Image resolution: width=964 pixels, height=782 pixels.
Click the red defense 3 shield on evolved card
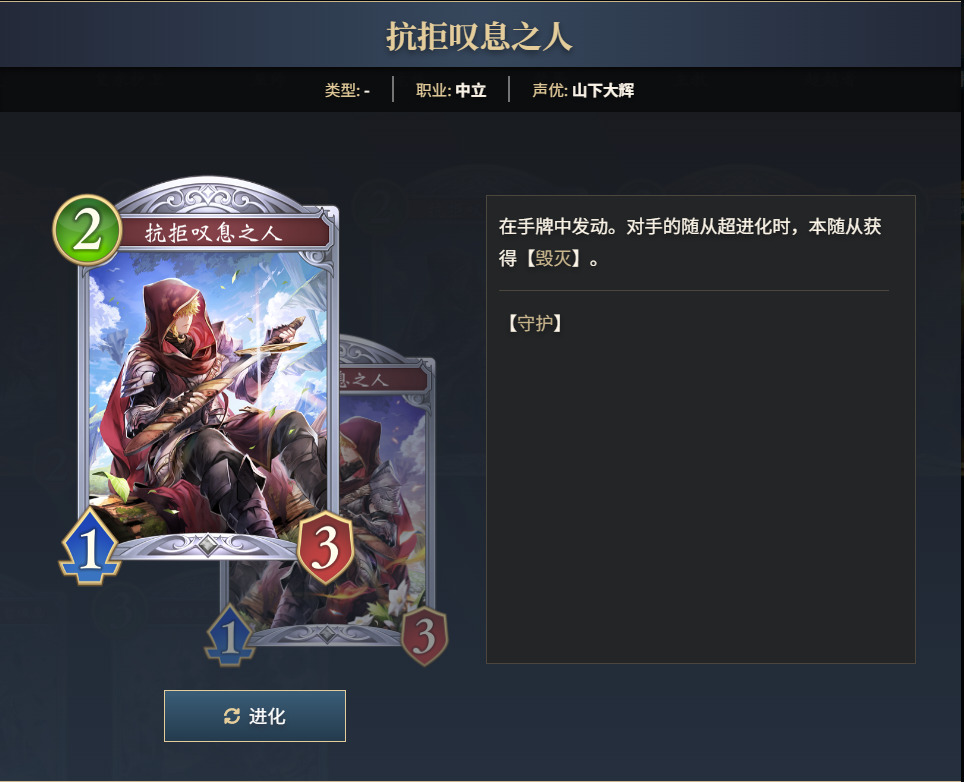[424, 636]
